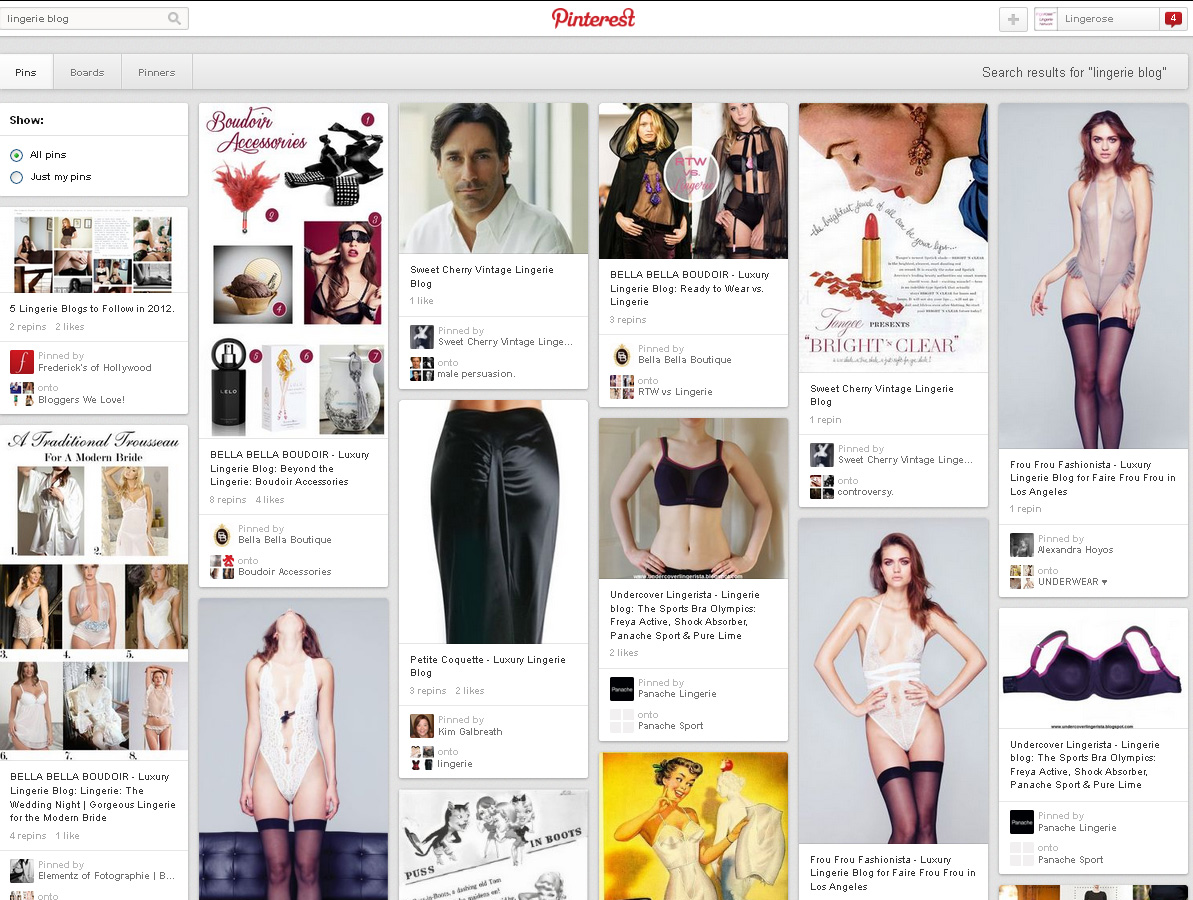Open the black satin skirt pin image

click(x=493, y=522)
